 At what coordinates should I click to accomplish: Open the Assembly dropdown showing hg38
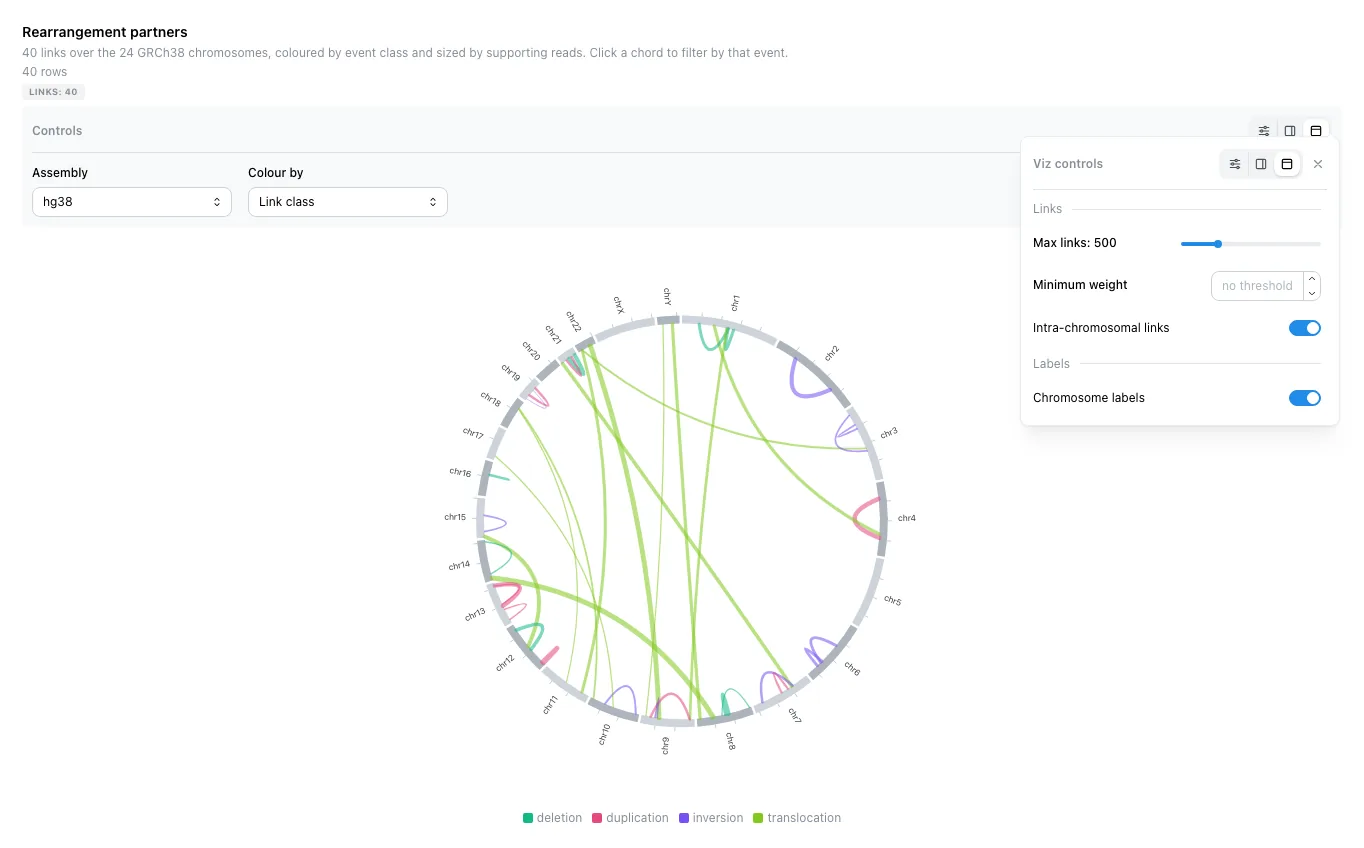[x=132, y=202]
